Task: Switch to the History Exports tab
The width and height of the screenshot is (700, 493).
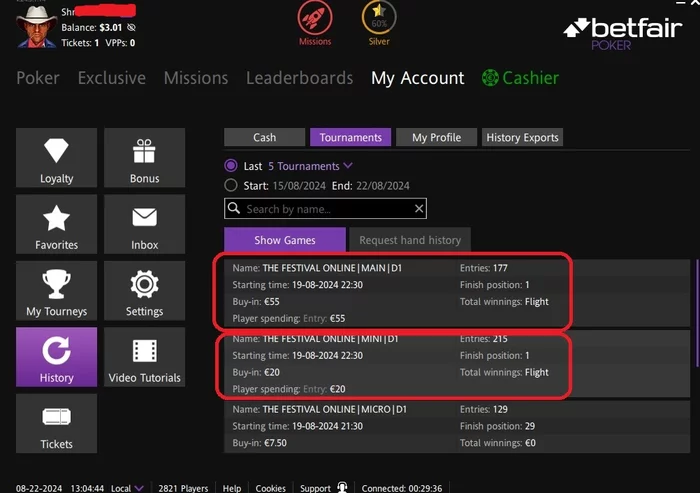Action: tap(522, 137)
